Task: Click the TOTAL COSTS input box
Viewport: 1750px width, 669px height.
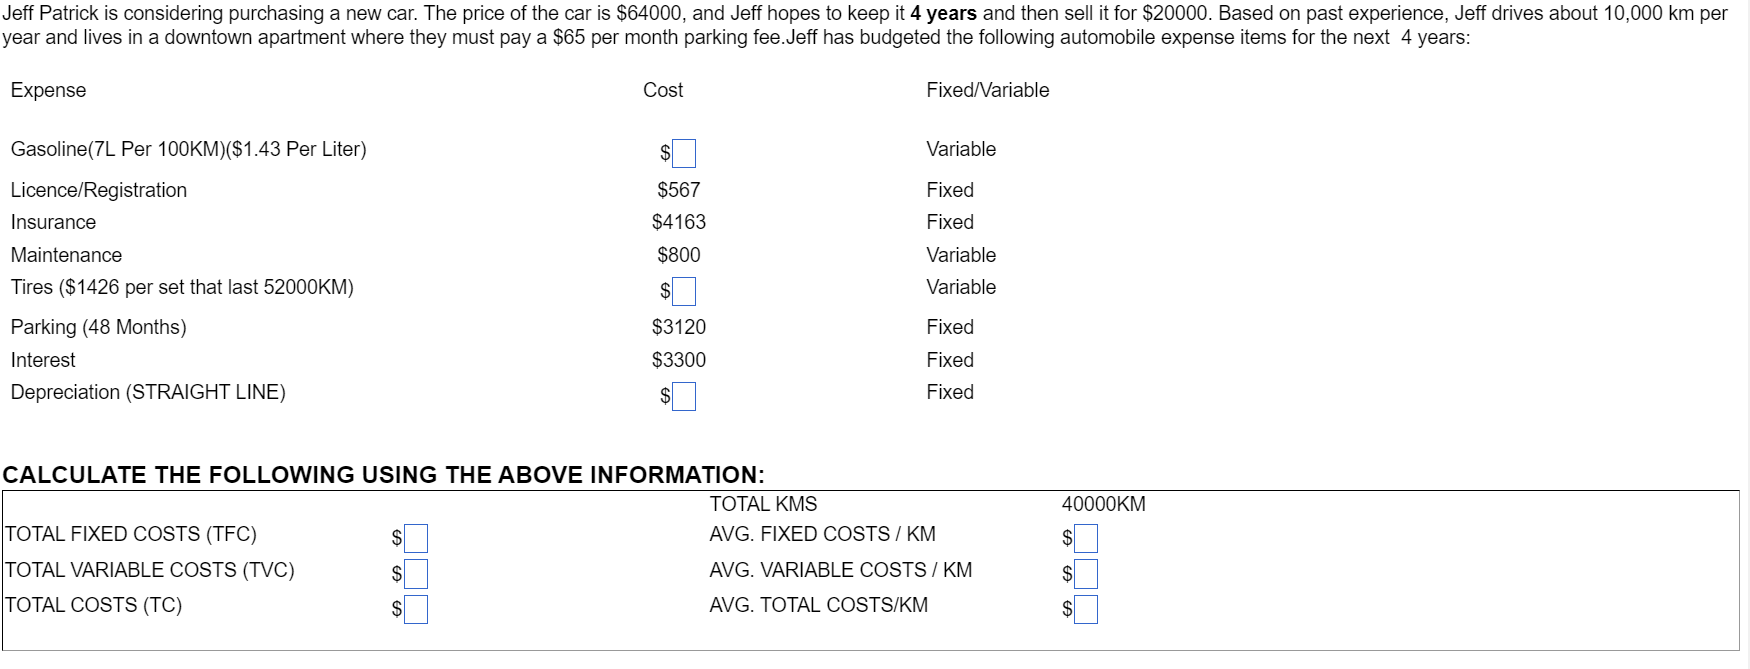Action: coord(416,608)
